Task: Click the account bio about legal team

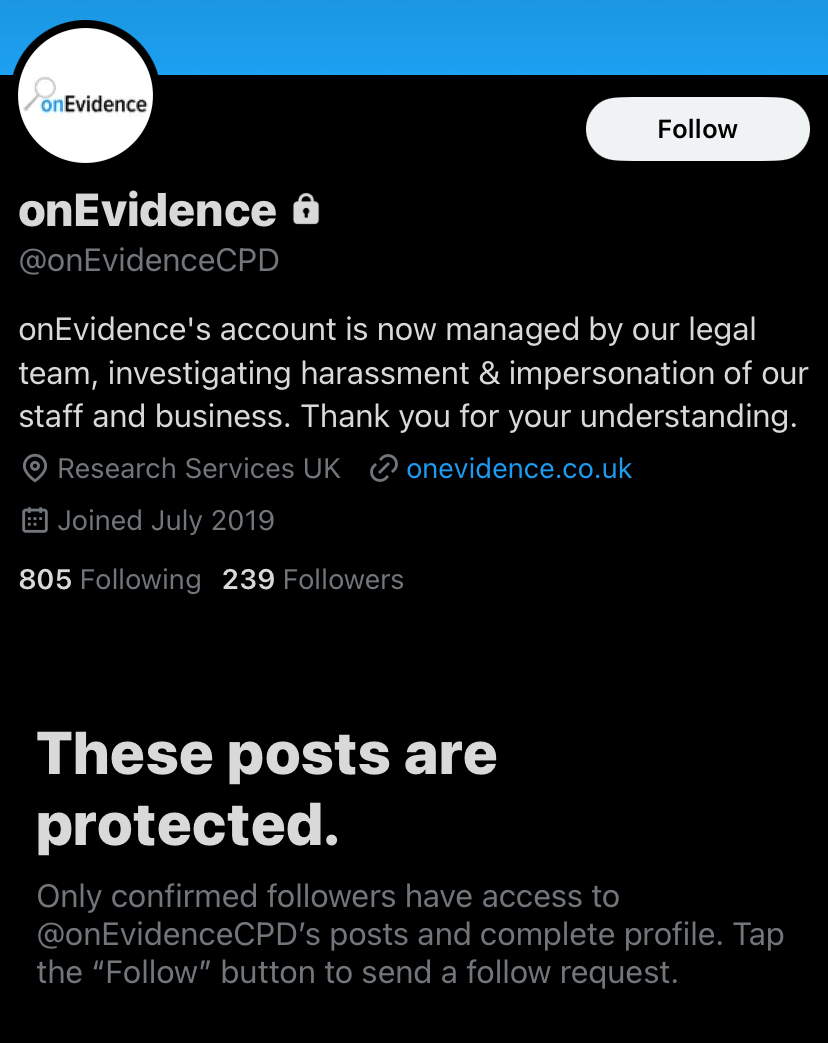Action: (x=413, y=373)
